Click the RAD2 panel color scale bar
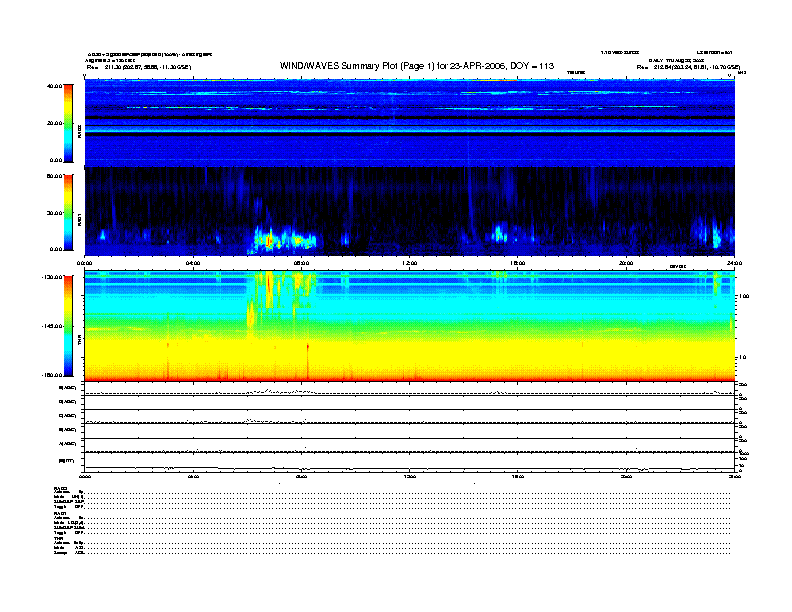 click(68, 123)
